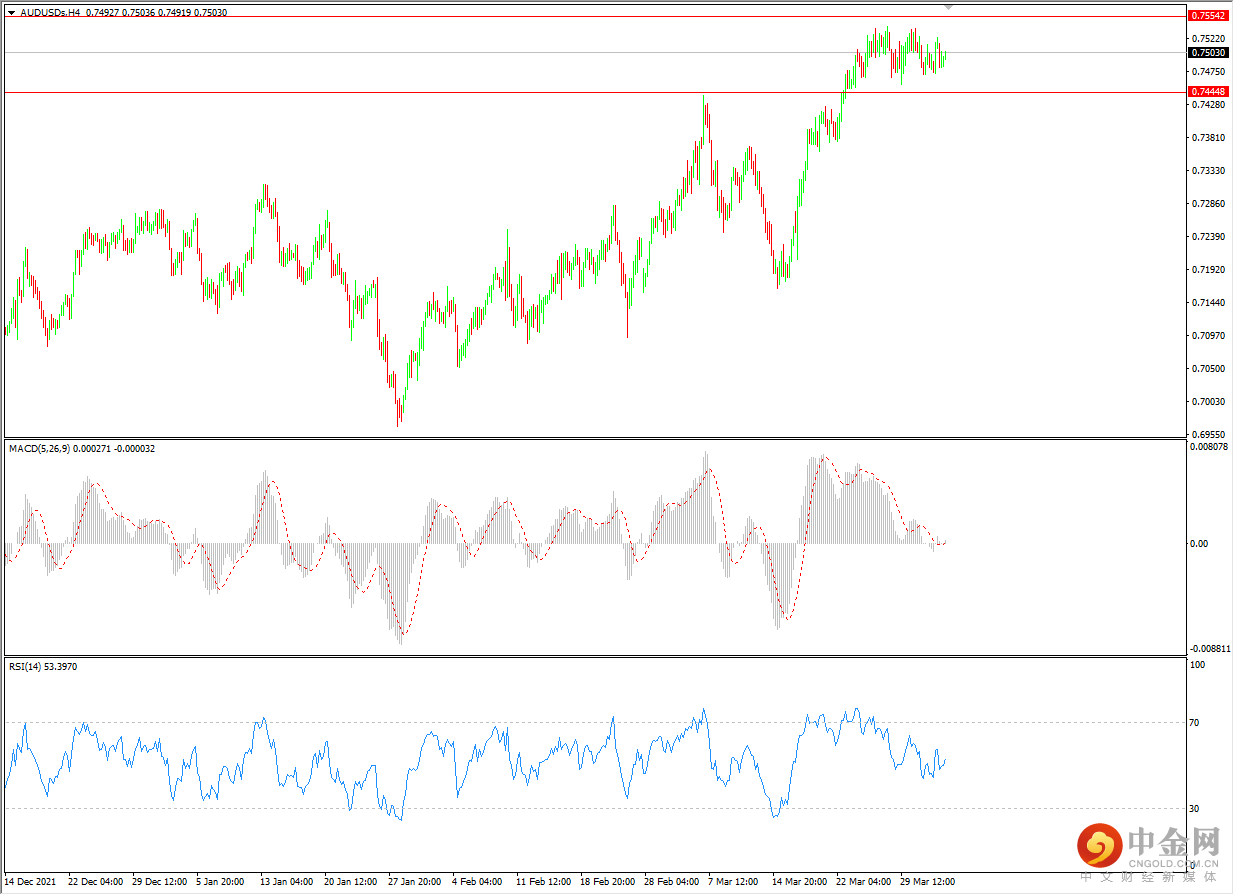The width and height of the screenshot is (1234, 895).
Task: Click the 0.70500 price scale value
Action: tap(1208, 369)
